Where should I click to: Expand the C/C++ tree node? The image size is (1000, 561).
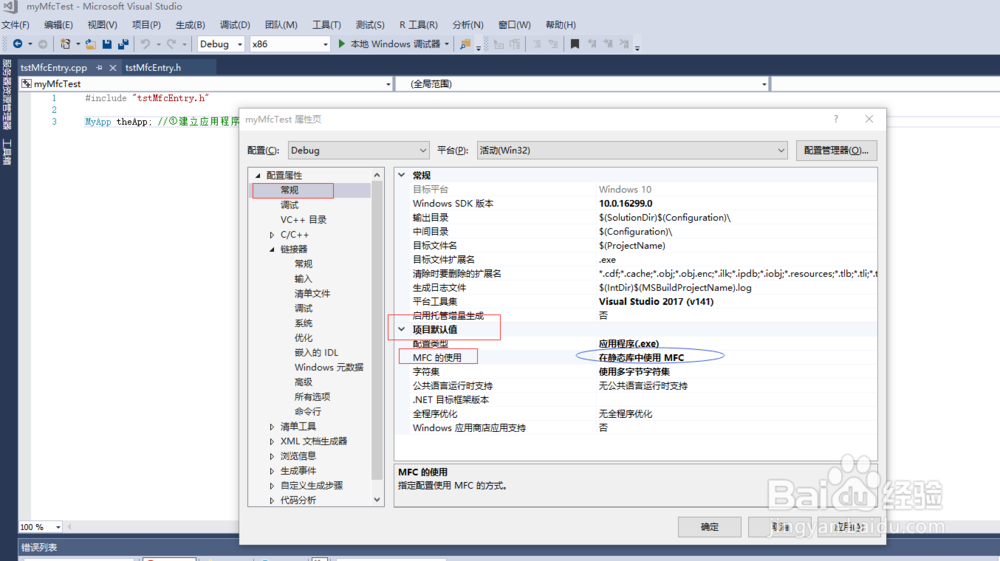coord(272,235)
